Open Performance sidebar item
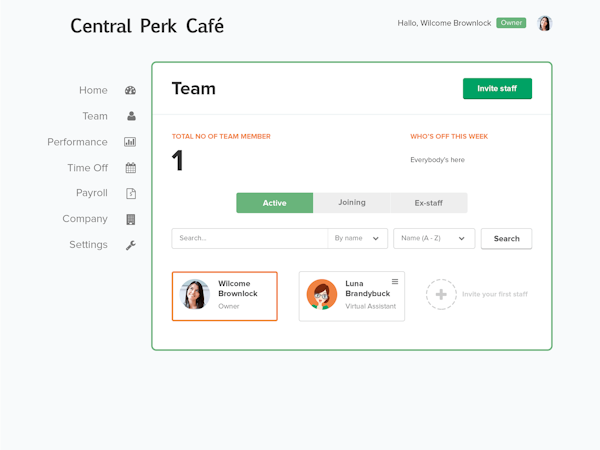This screenshot has height=450, width=600. tap(77, 142)
